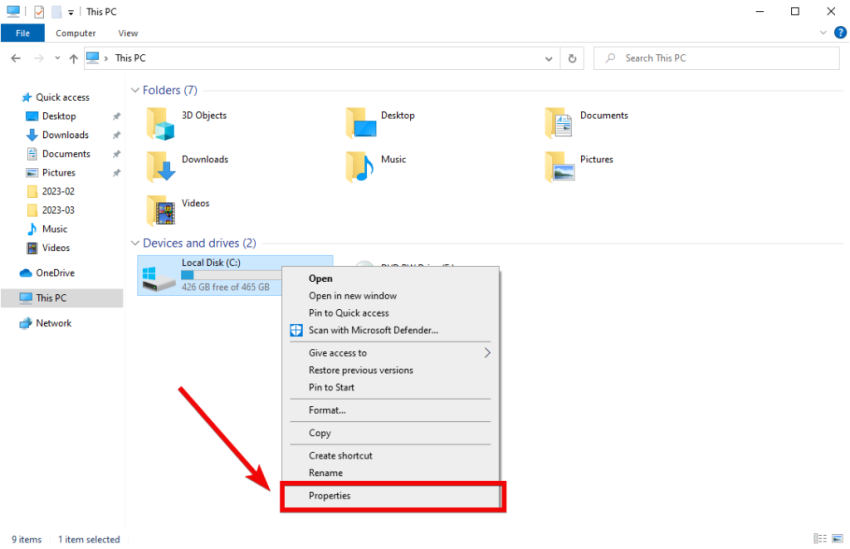The image size is (850, 549).
Task: Open Help with the question mark icon
Action: [840, 33]
